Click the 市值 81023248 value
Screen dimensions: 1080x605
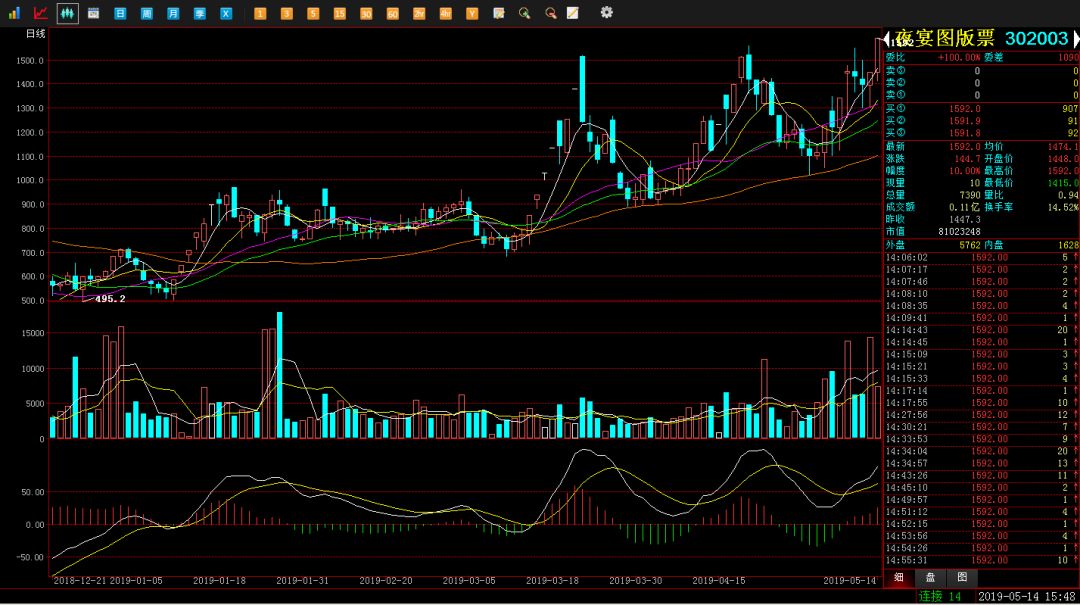[x=959, y=232]
